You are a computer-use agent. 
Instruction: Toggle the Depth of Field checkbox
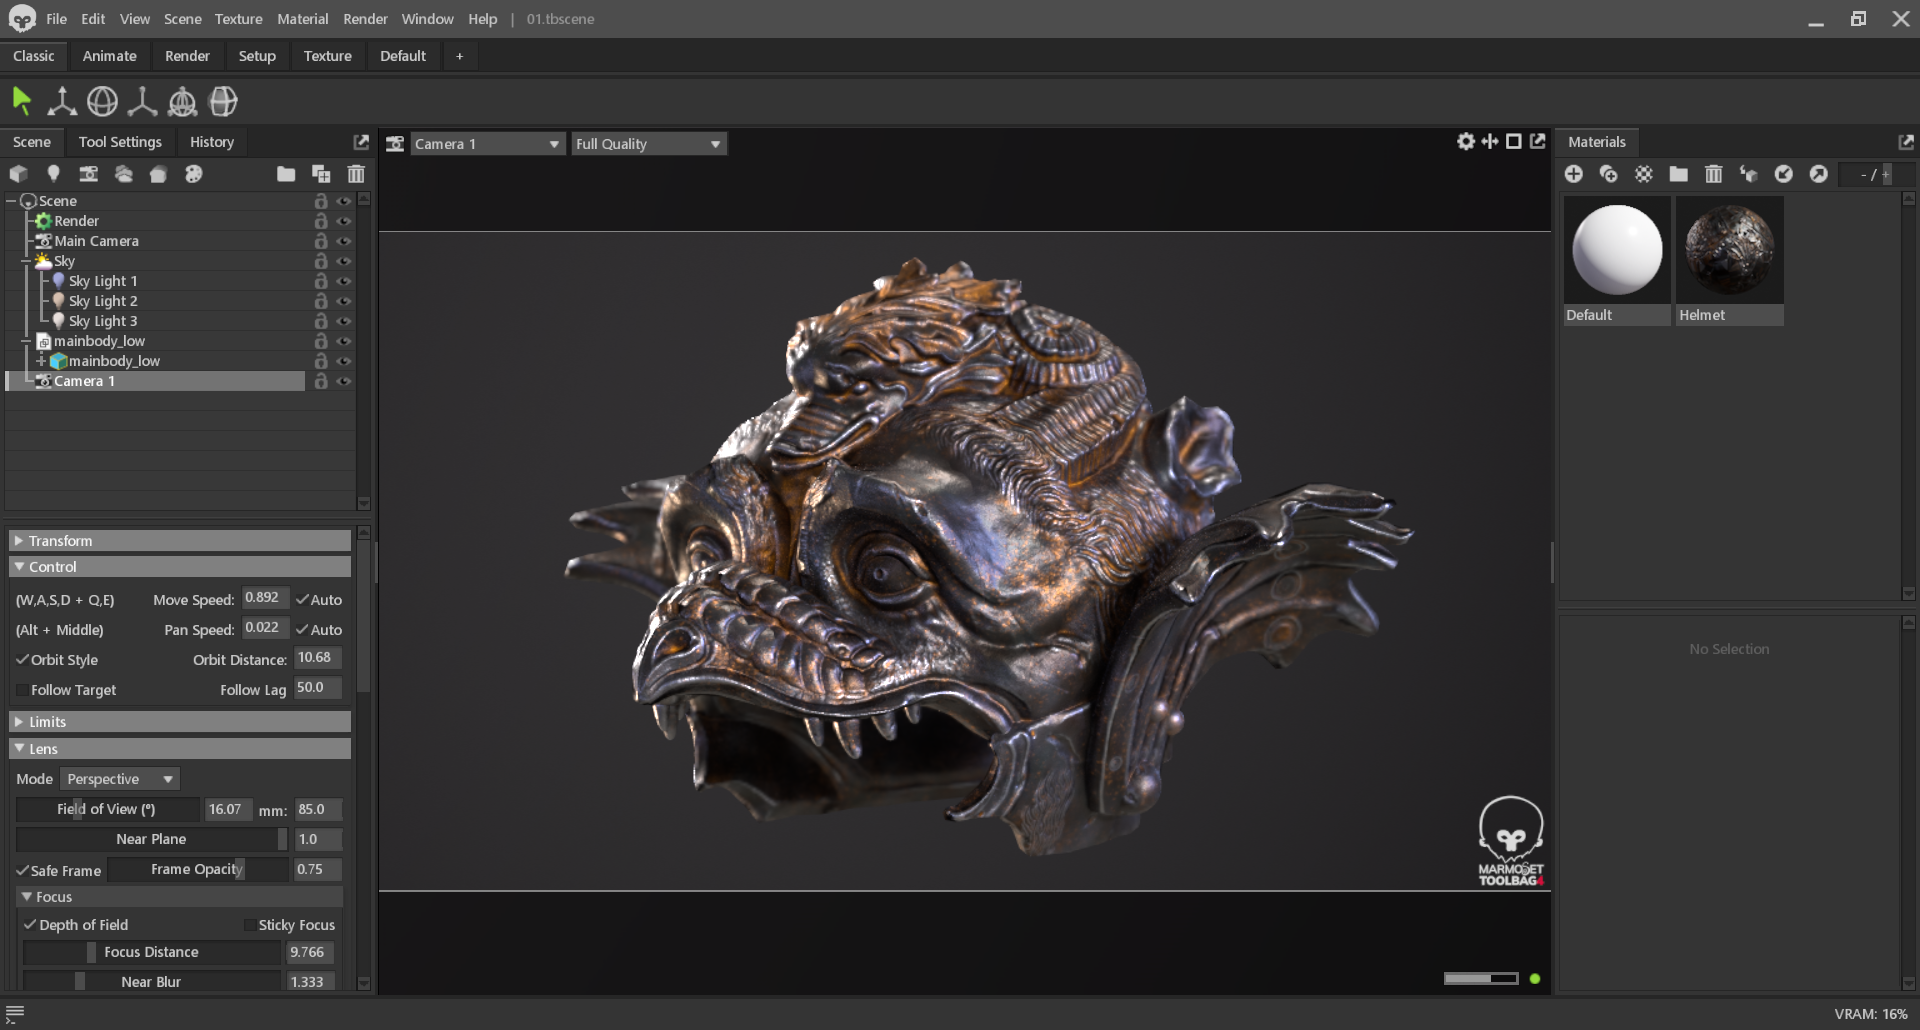[30, 925]
